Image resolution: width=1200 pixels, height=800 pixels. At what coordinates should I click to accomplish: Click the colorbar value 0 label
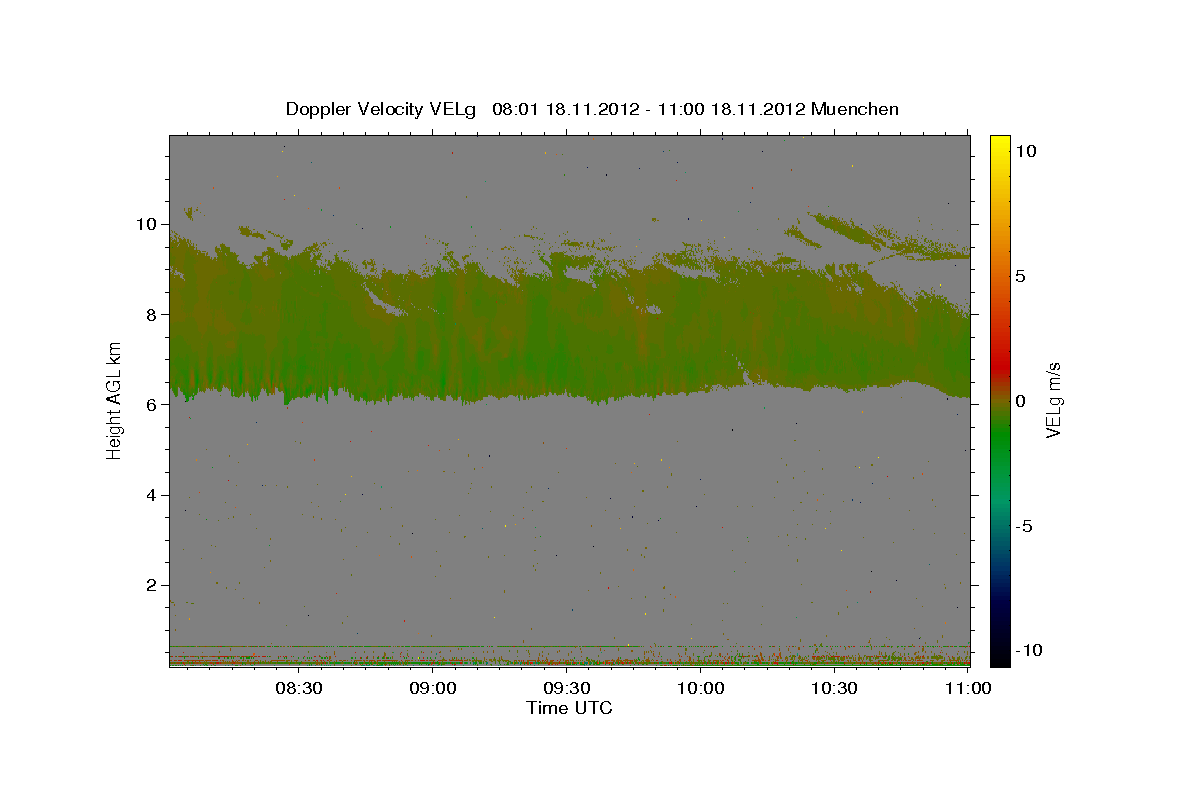pos(1022,401)
